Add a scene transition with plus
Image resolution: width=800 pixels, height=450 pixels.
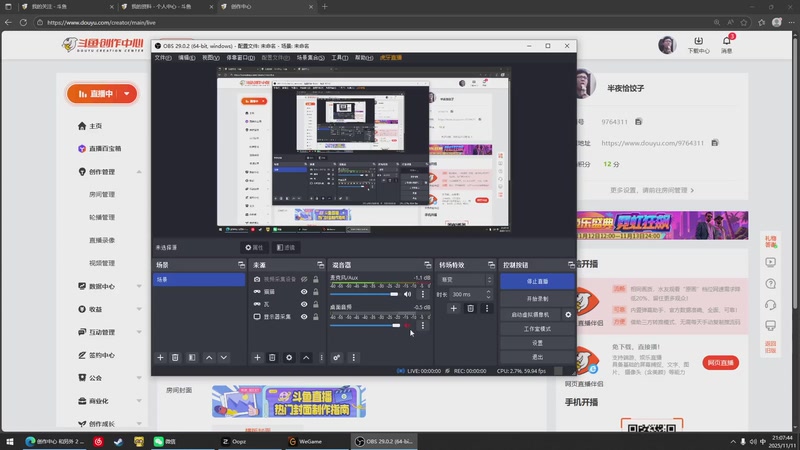point(453,308)
